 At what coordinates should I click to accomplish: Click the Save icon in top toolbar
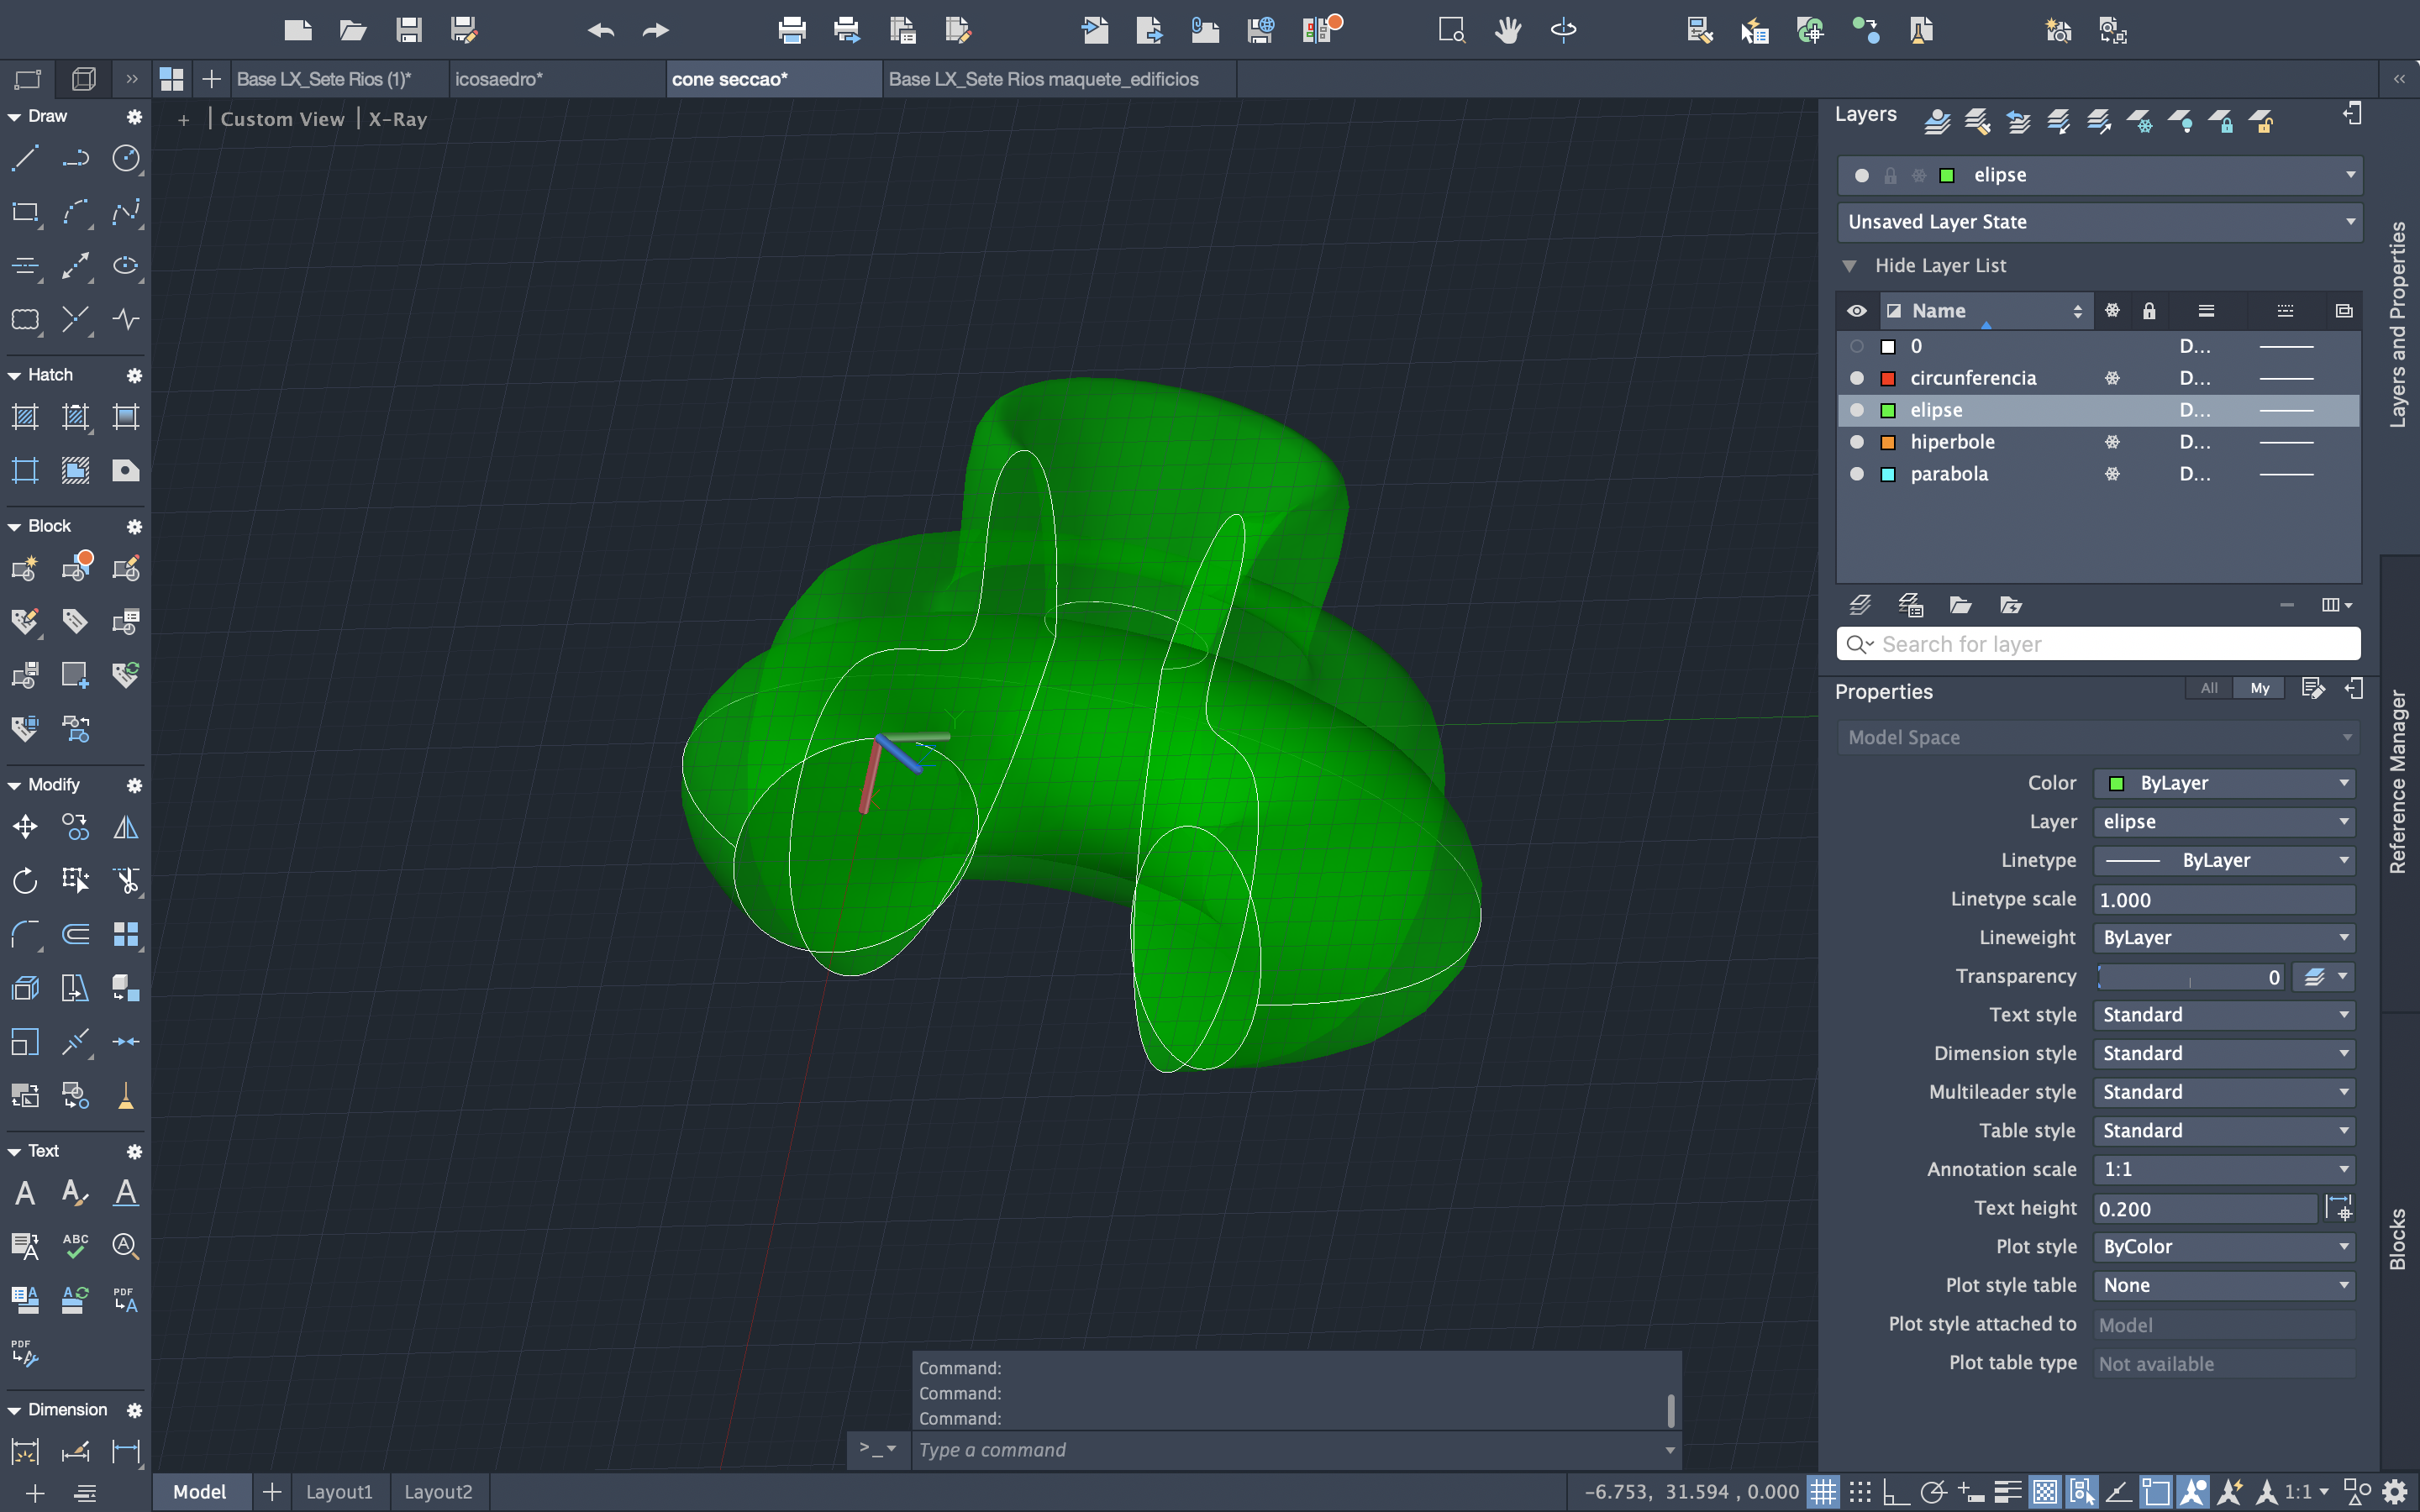408,30
